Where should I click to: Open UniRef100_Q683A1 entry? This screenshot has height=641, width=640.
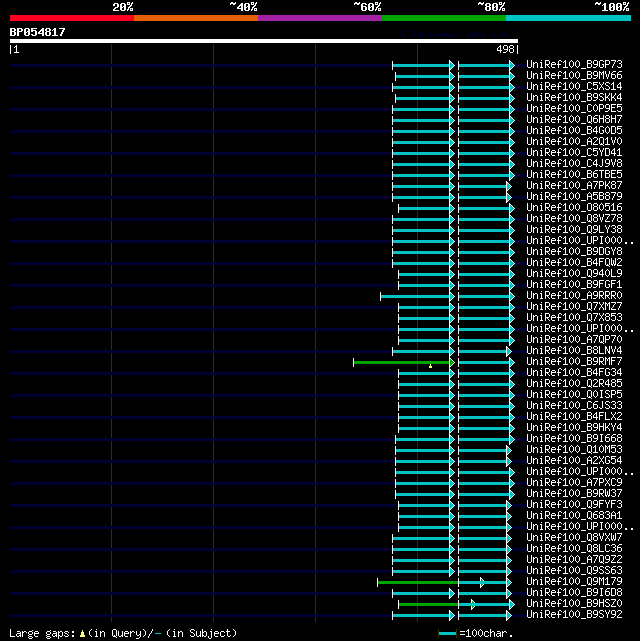[x=574, y=516]
